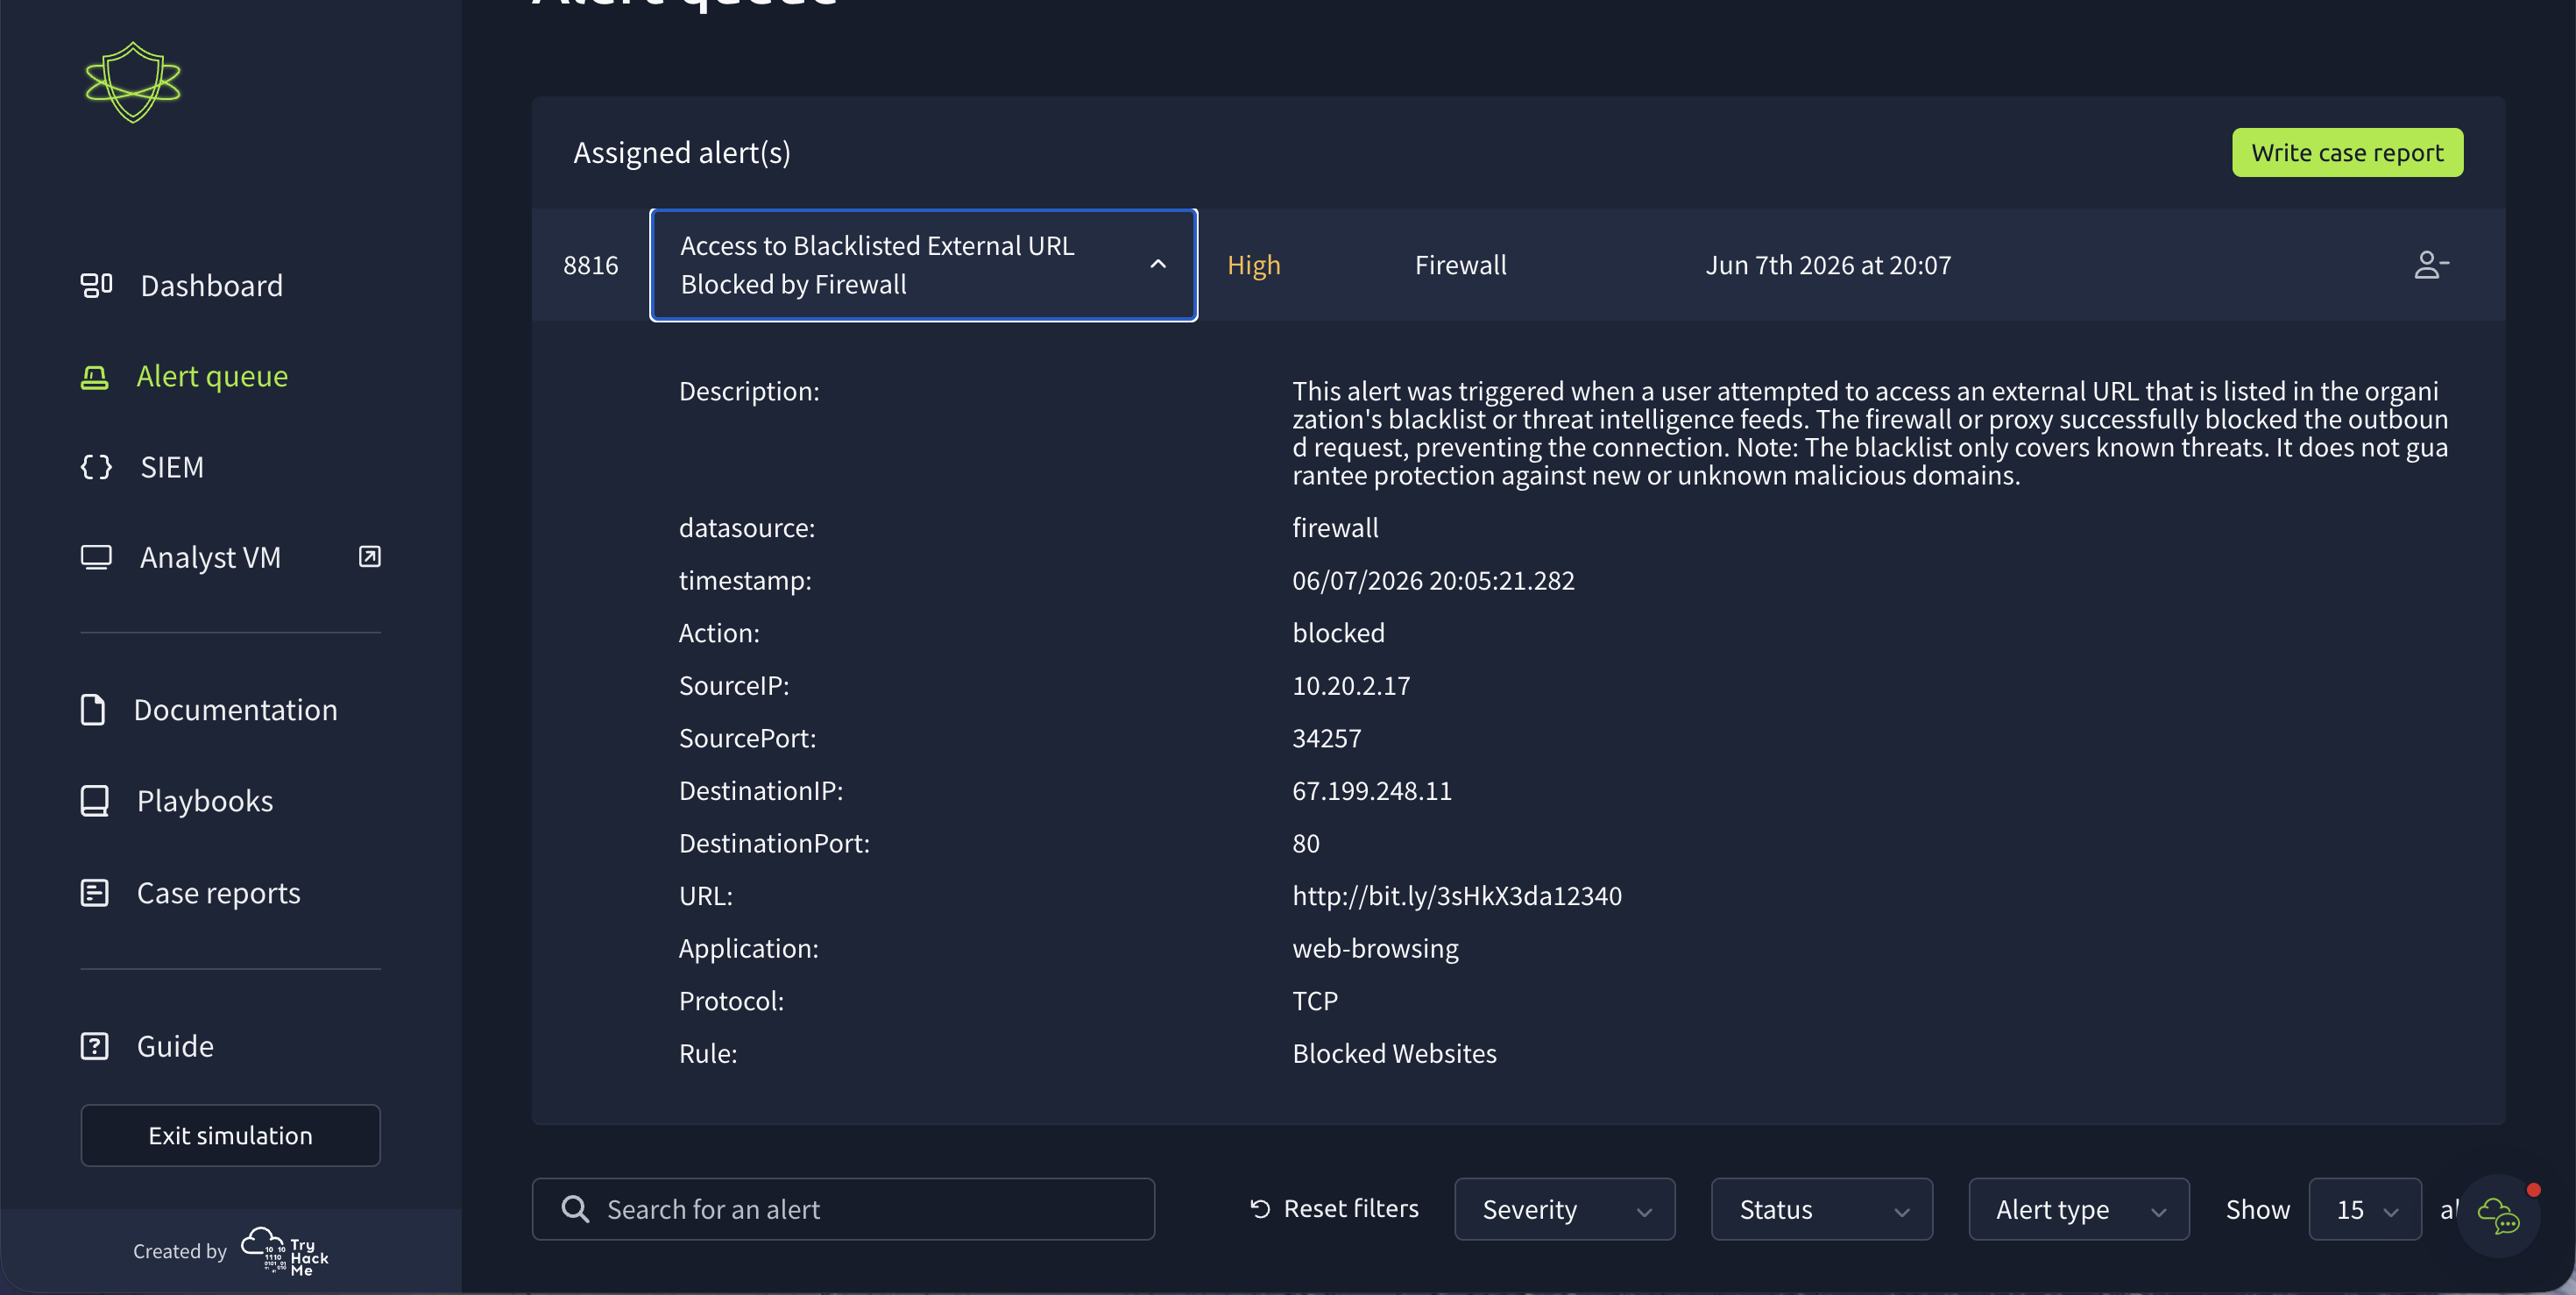
Task: Click the TryHackMe logo
Action: coord(285,1251)
